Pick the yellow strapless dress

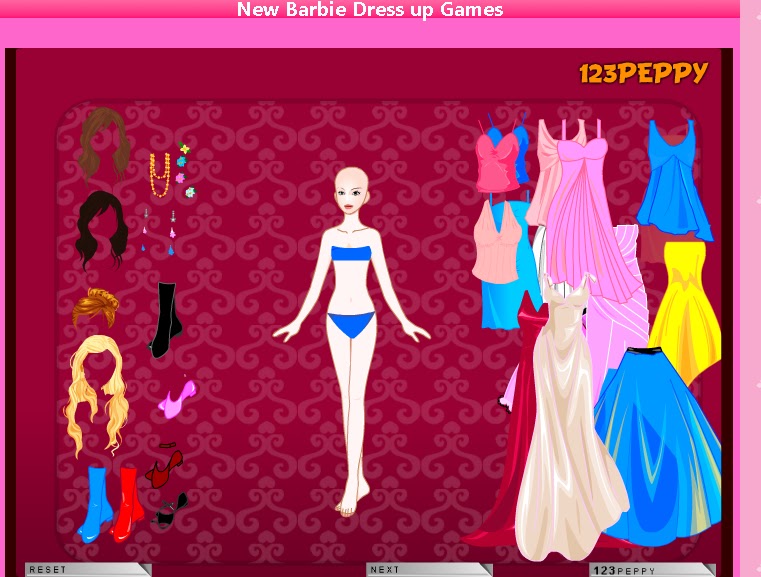click(686, 311)
